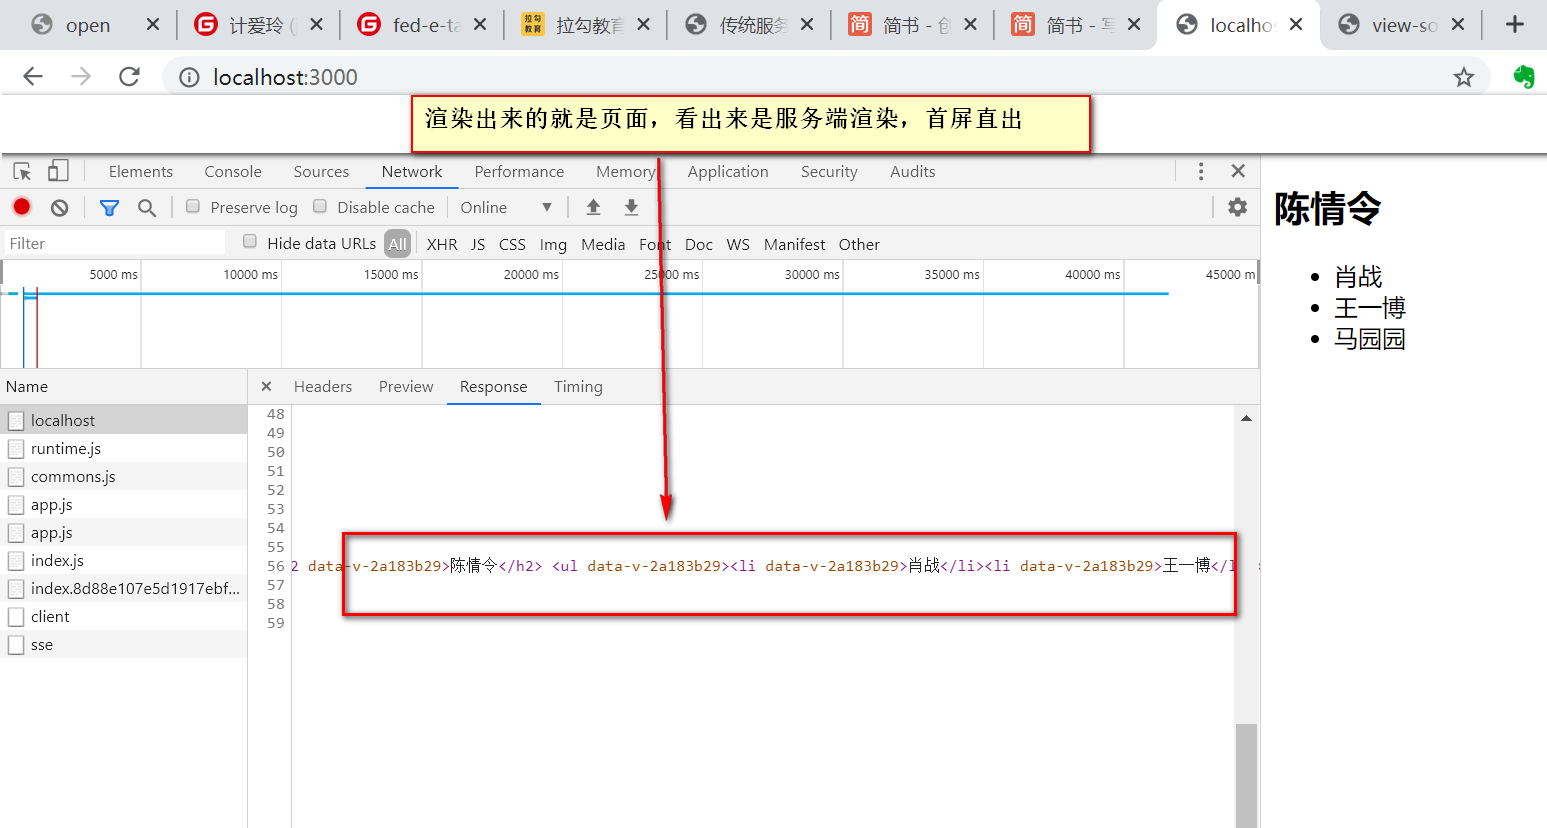Image resolution: width=1547 pixels, height=828 pixels.
Task: Open the Application panel
Action: click(x=728, y=171)
